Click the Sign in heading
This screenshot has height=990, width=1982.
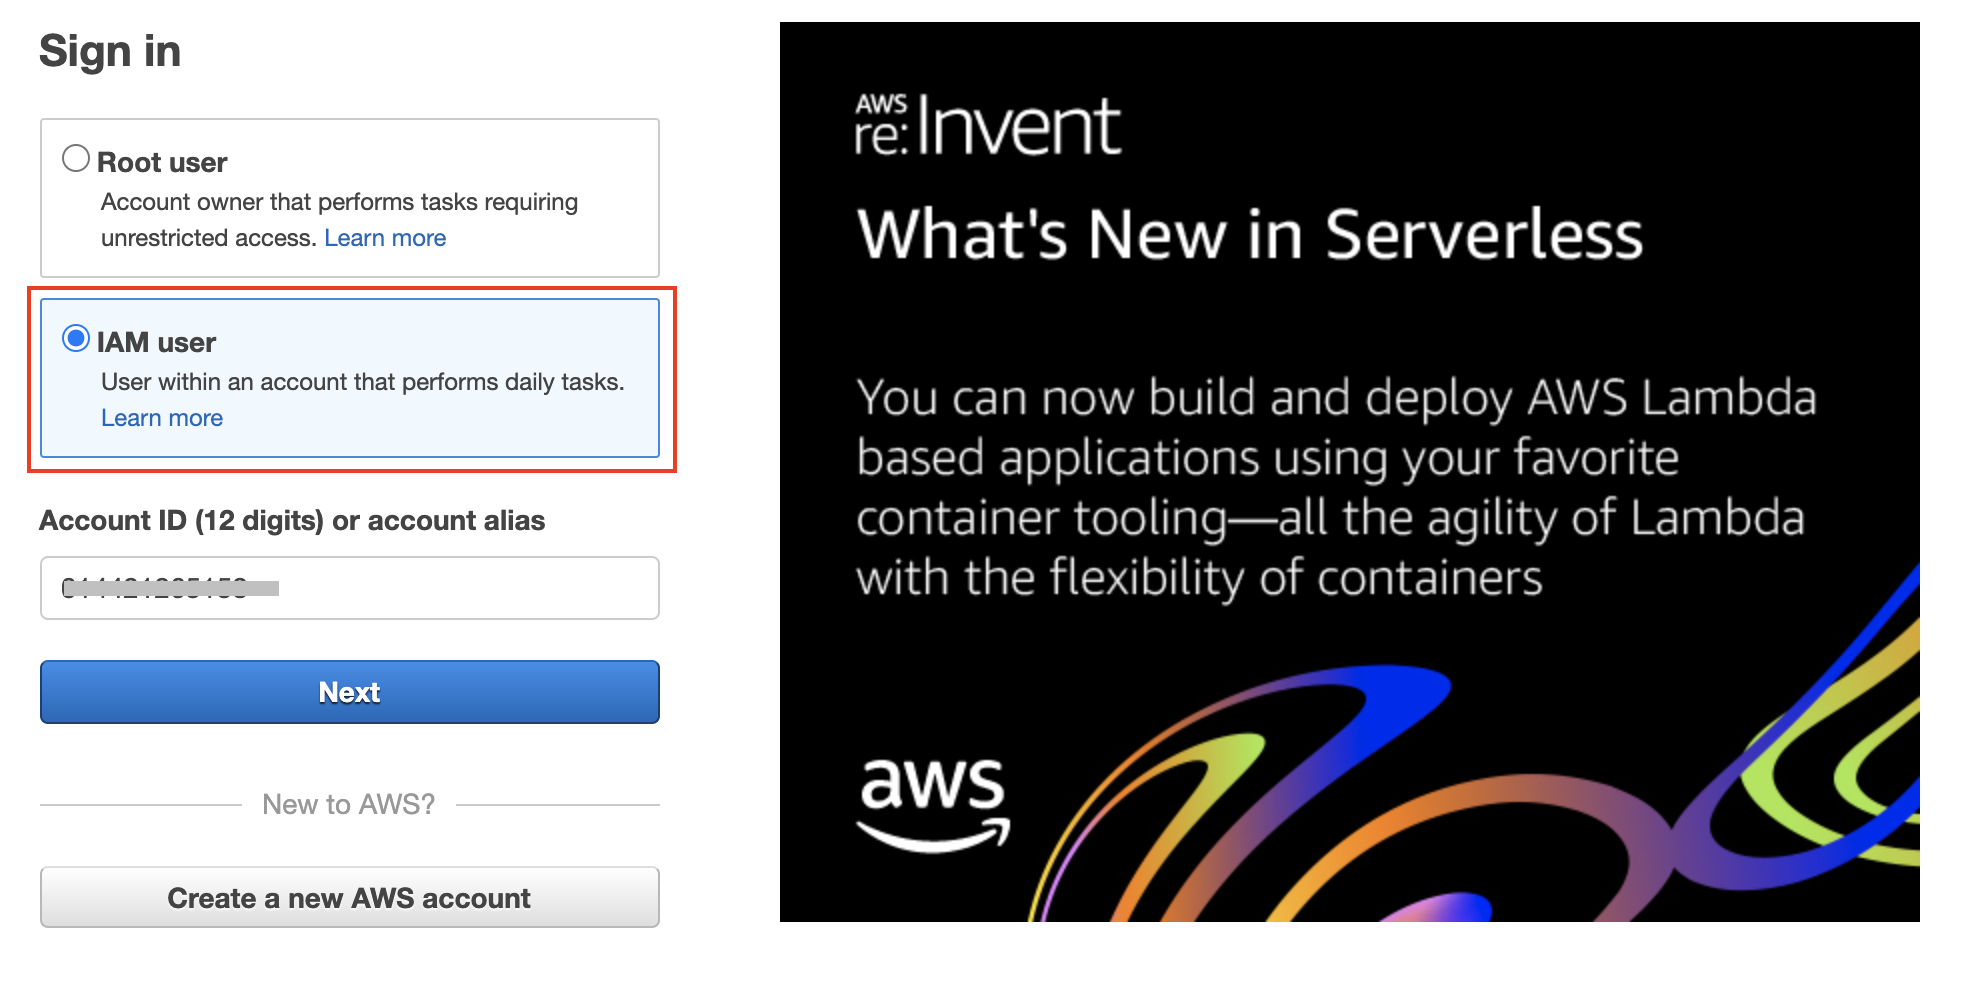tap(110, 51)
